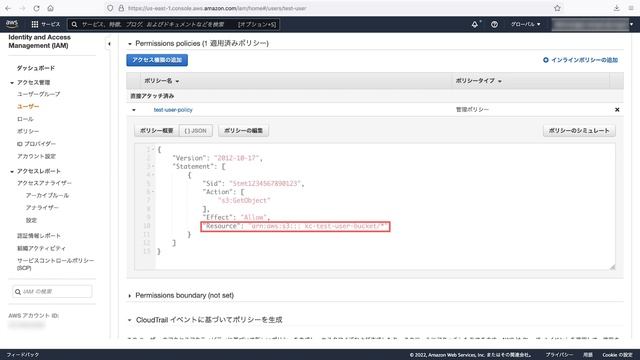Screen dimensions: 640x360
Task: Collapse the アクセス管理 sidebar group
Action: coord(12,83)
